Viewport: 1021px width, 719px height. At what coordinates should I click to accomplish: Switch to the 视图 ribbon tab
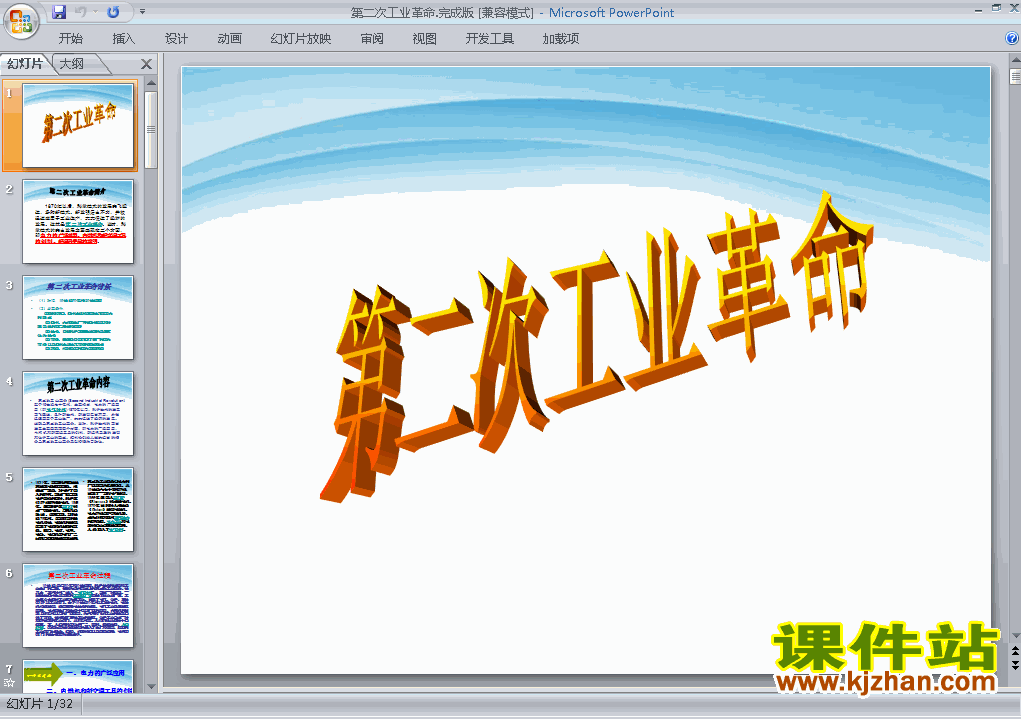point(425,38)
